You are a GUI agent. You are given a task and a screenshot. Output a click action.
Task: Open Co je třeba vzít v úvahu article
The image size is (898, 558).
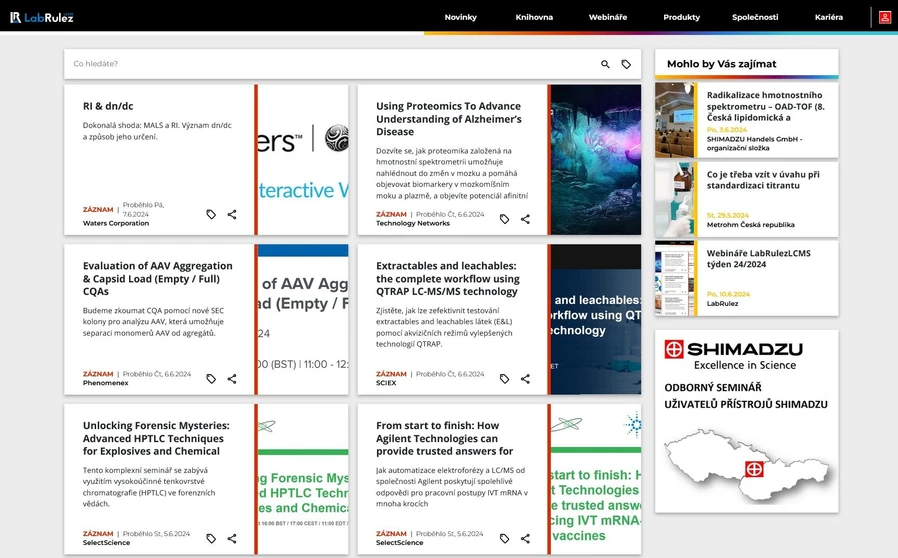click(763, 180)
